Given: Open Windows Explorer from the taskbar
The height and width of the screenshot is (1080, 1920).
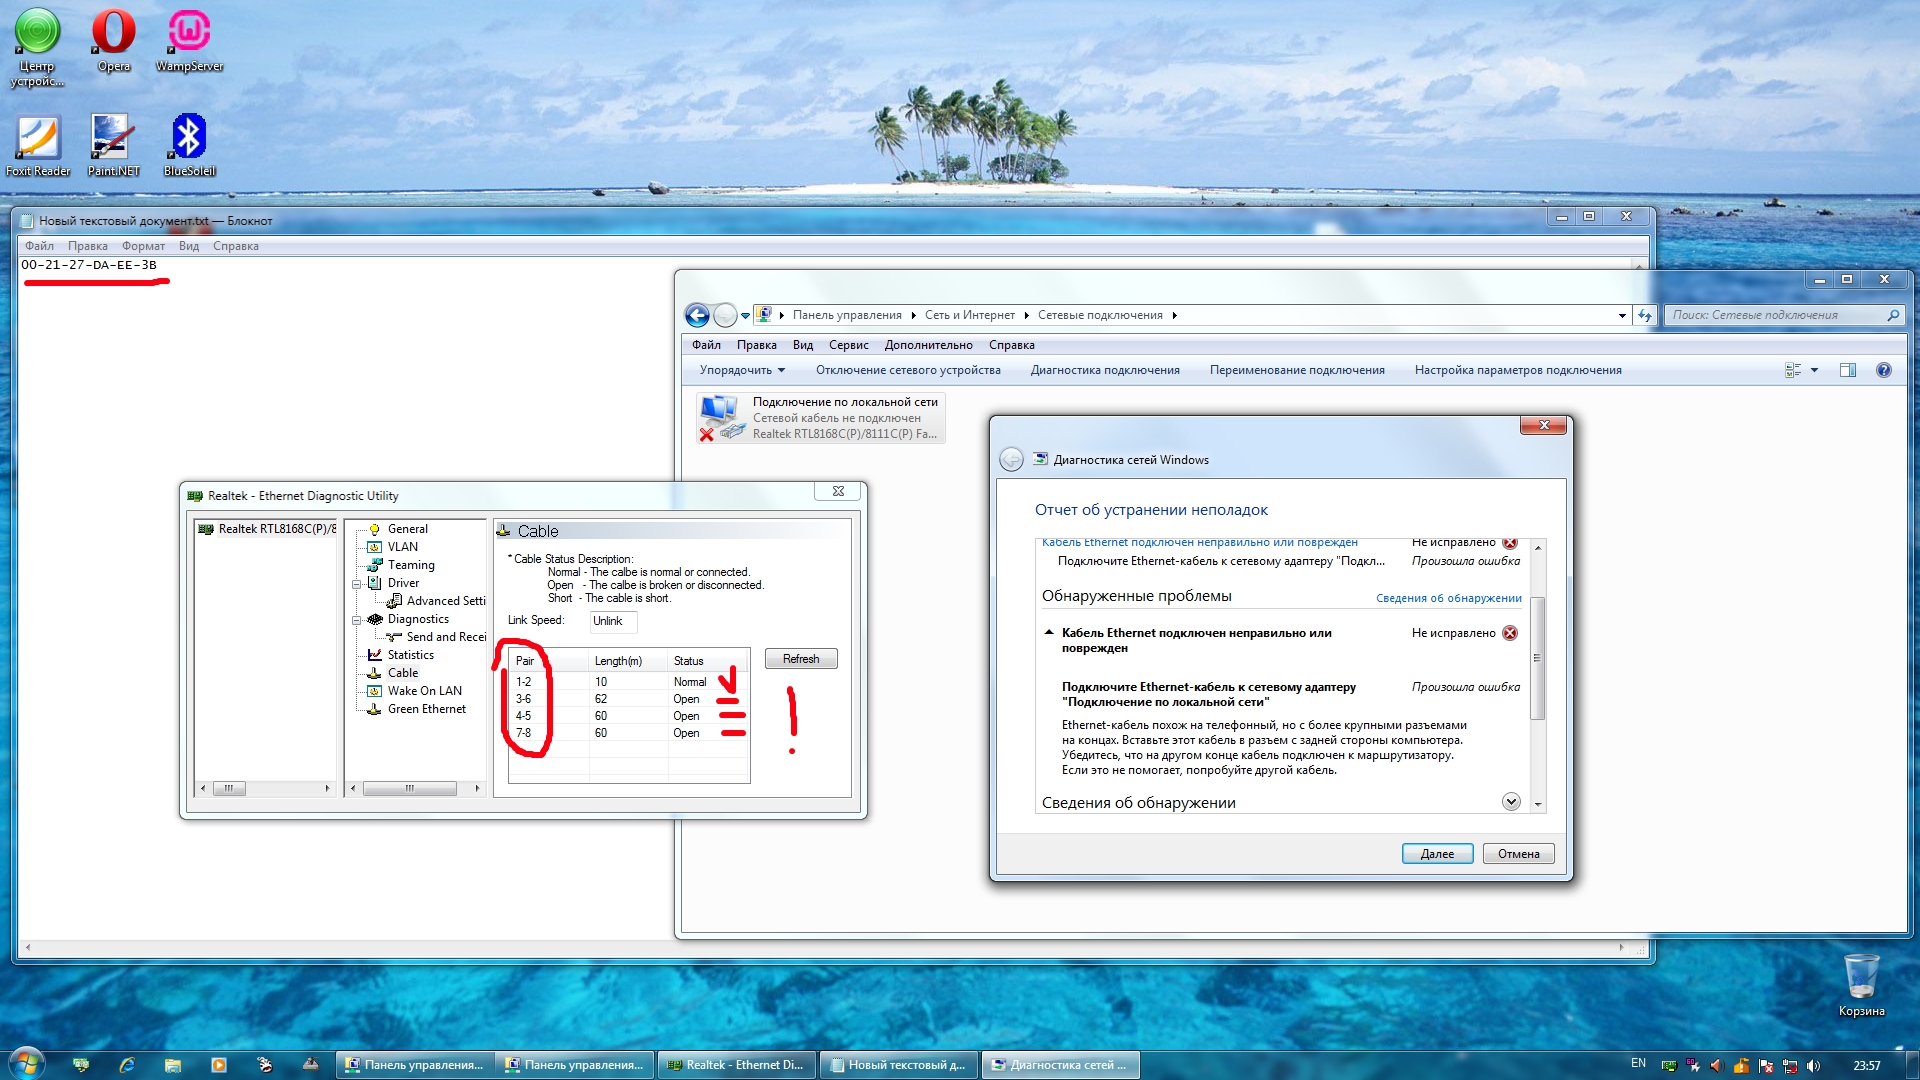Looking at the screenshot, I should pyautogui.click(x=173, y=1065).
